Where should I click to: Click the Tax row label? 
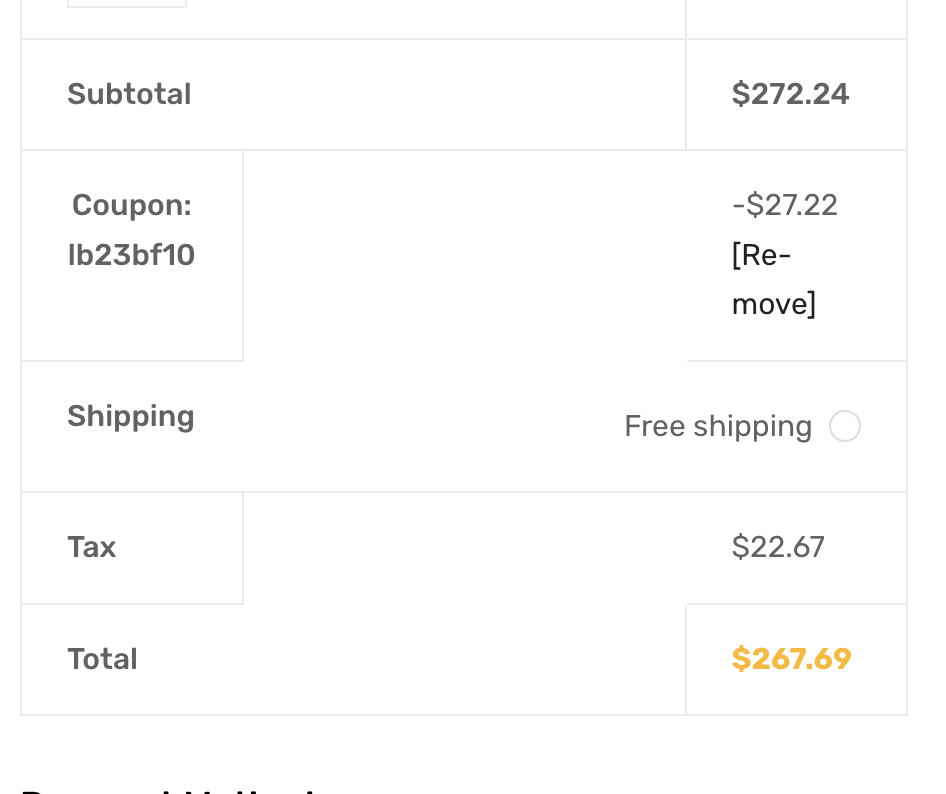[91, 547]
